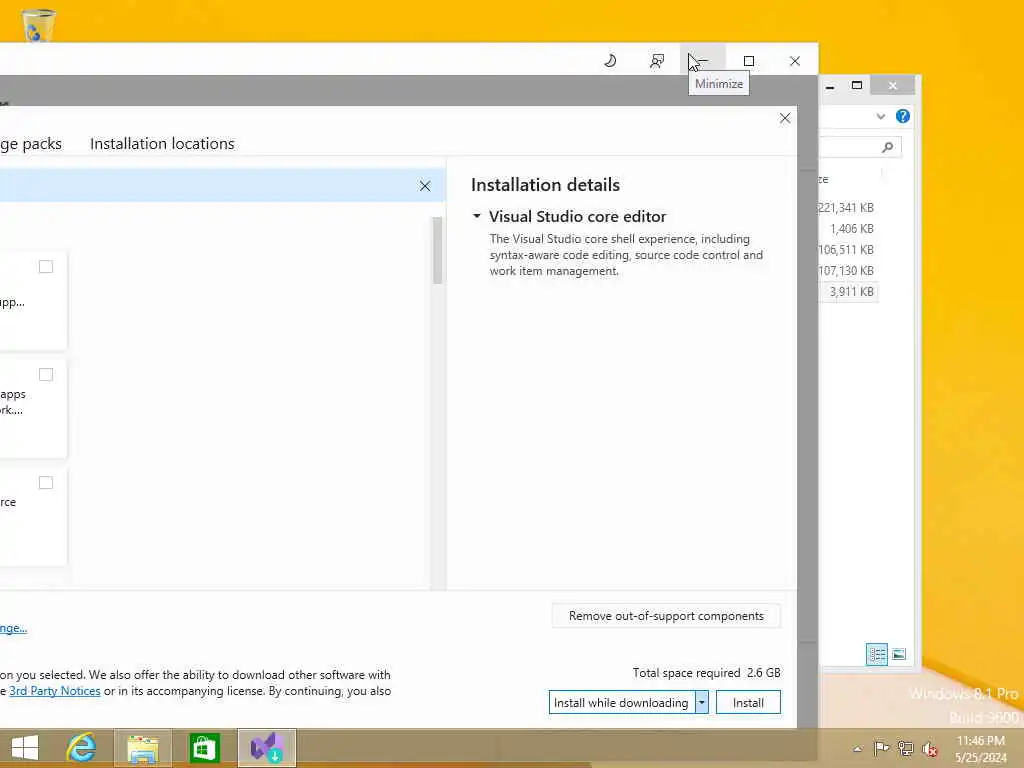Switch File Explorer to large icons view

click(899, 654)
